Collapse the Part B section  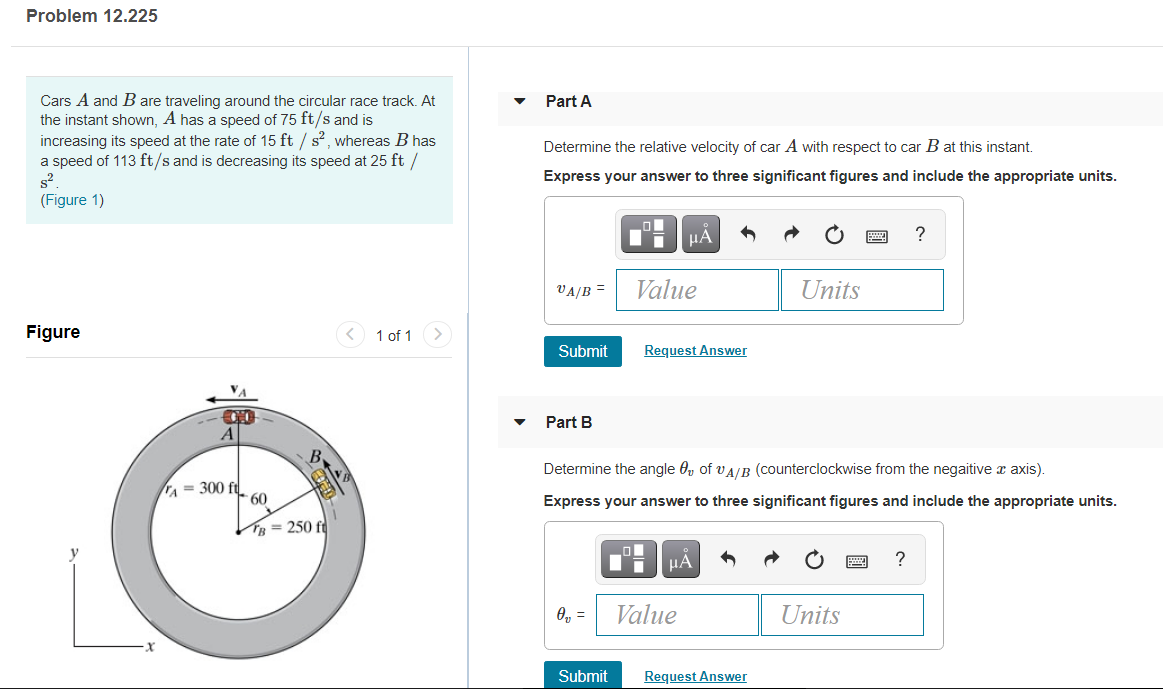[519, 422]
